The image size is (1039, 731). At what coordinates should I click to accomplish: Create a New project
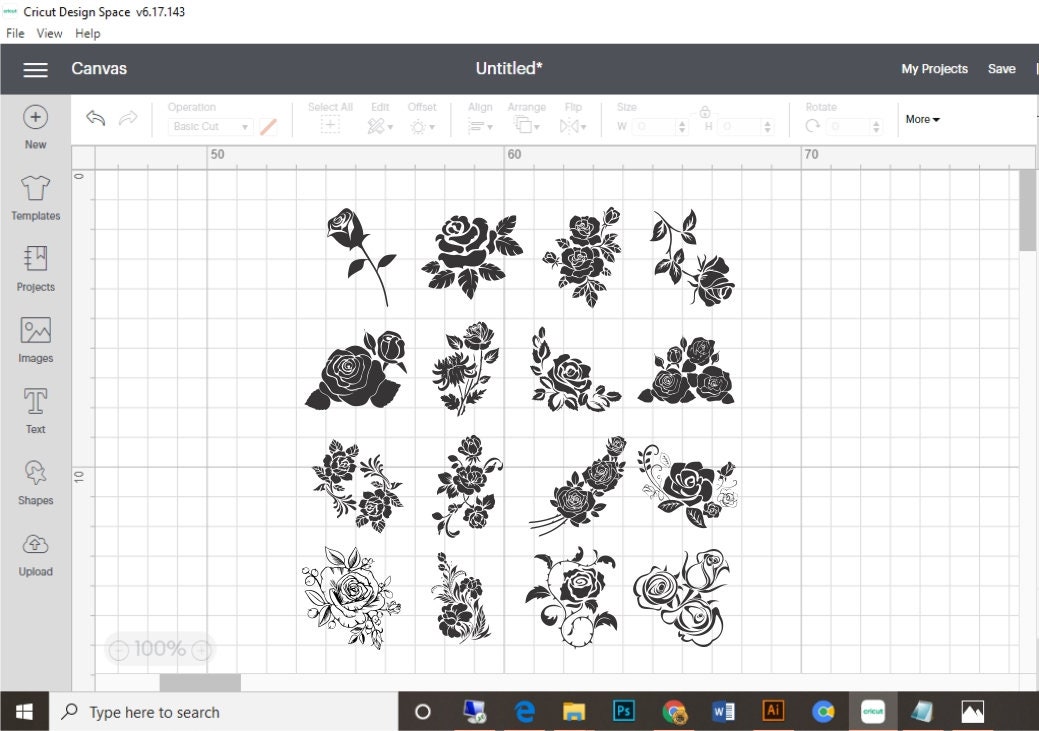[x=35, y=127]
